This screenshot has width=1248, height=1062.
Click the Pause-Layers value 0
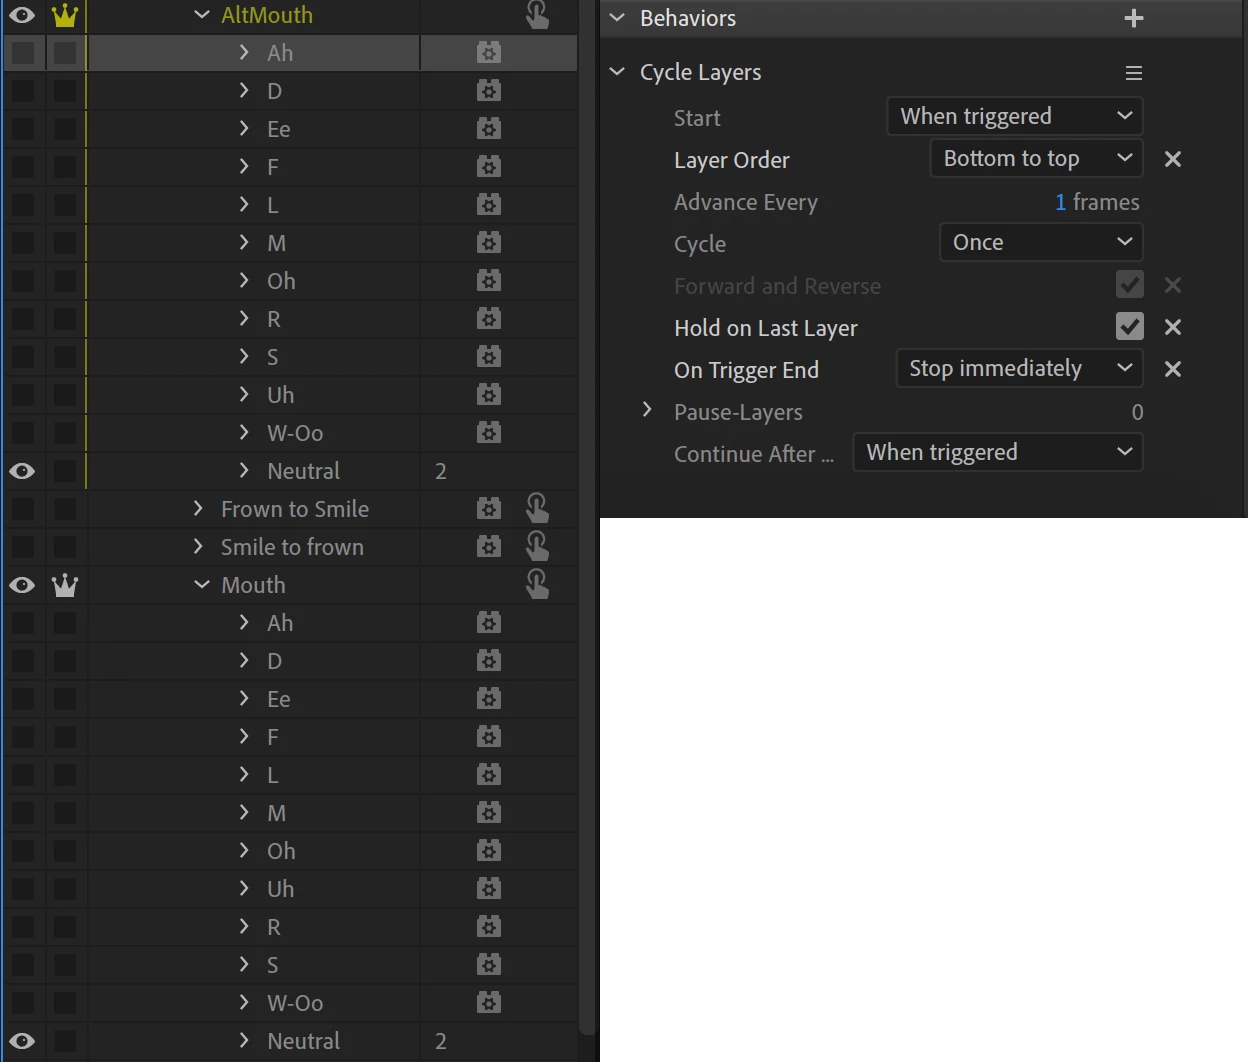coord(1137,412)
